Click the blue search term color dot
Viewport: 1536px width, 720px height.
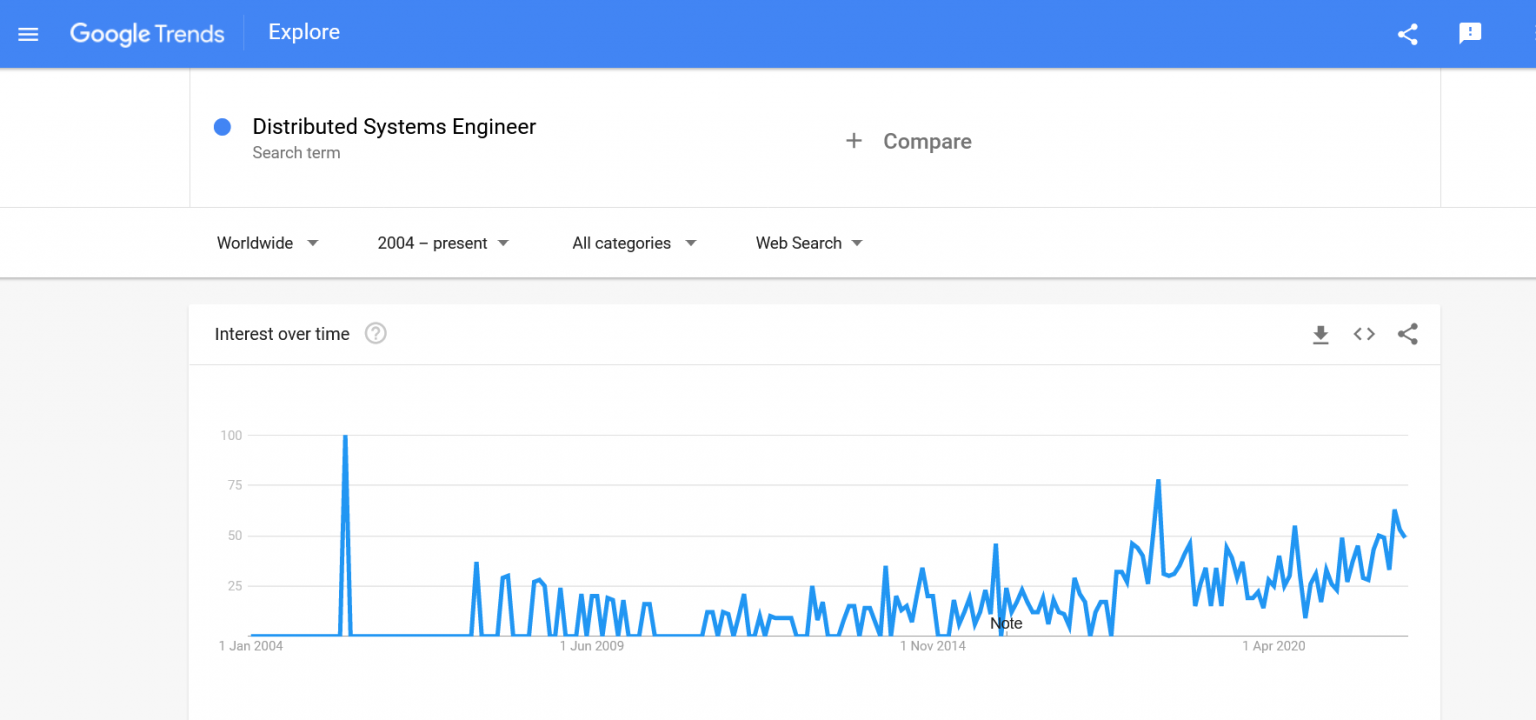[221, 126]
